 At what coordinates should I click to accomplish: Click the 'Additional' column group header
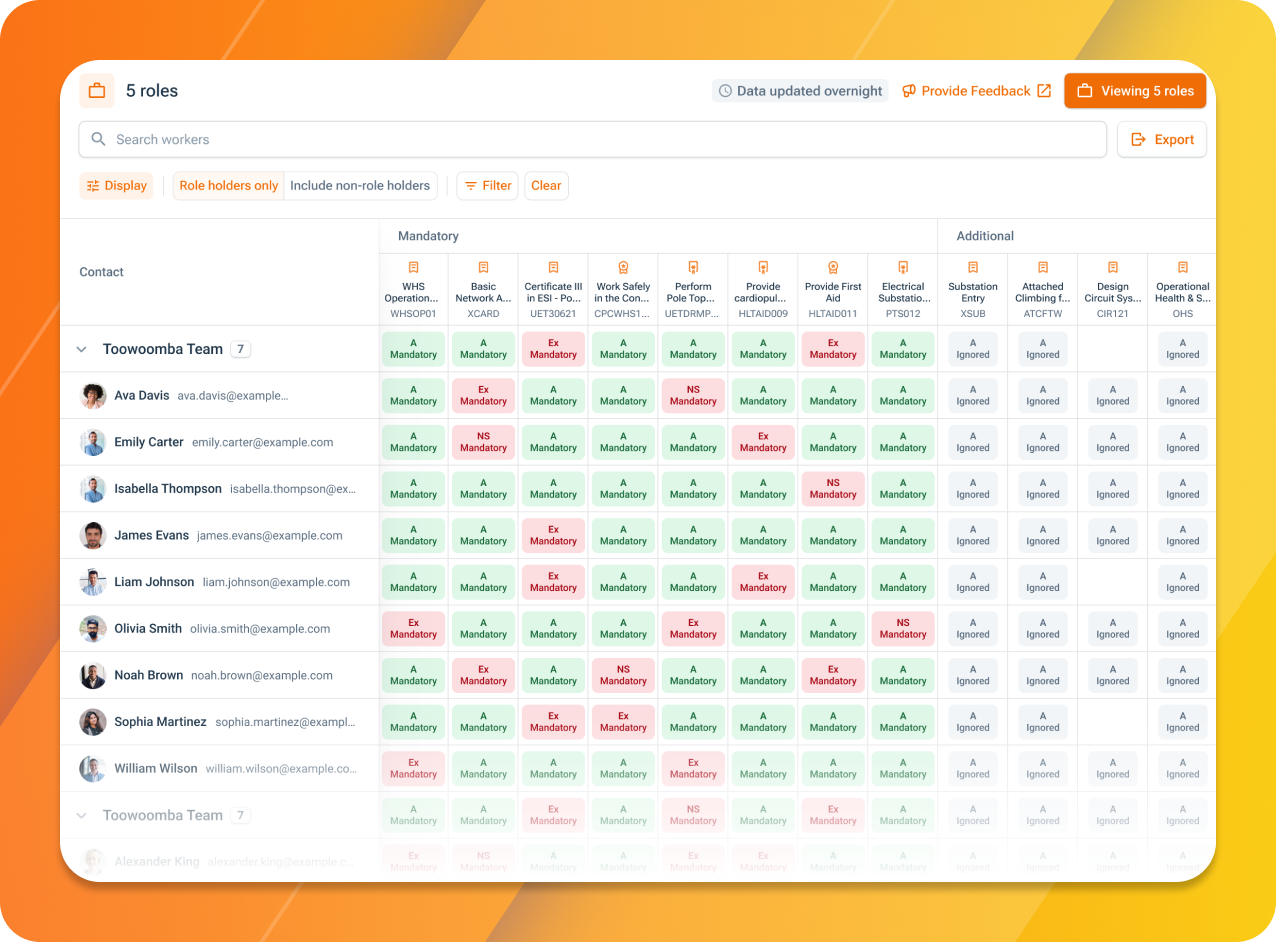(985, 236)
